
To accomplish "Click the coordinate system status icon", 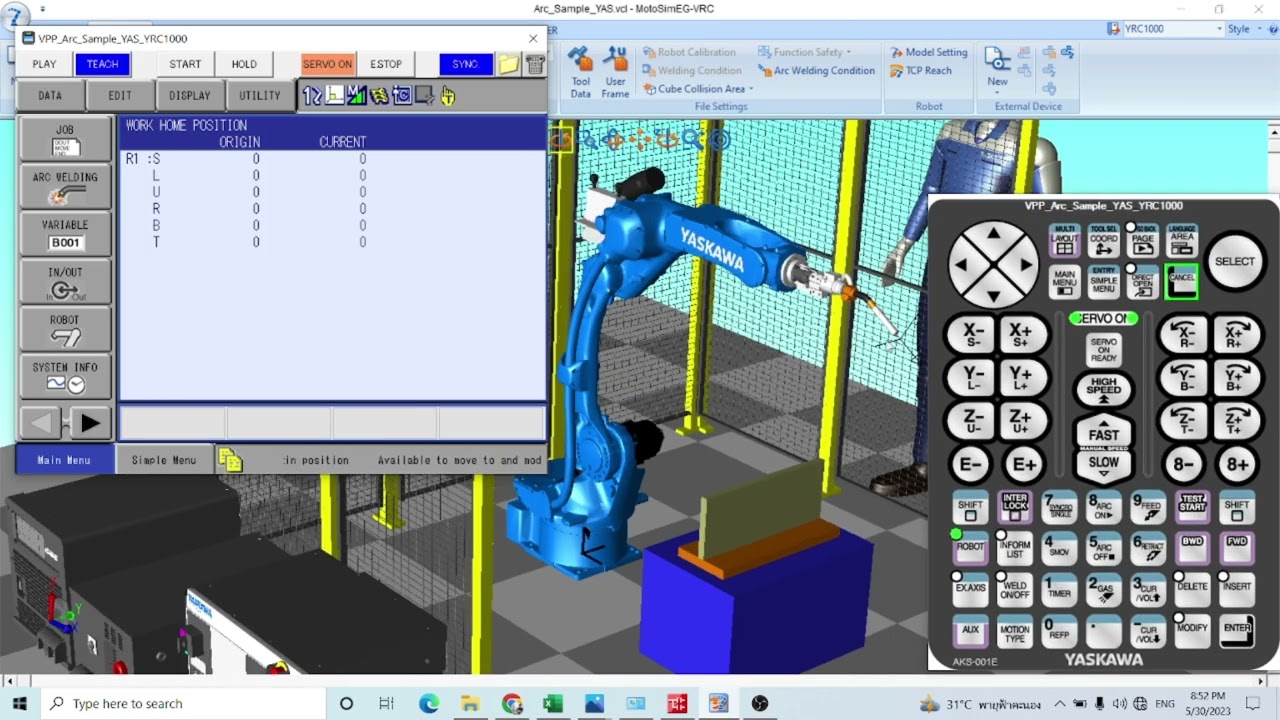I will click(335, 96).
